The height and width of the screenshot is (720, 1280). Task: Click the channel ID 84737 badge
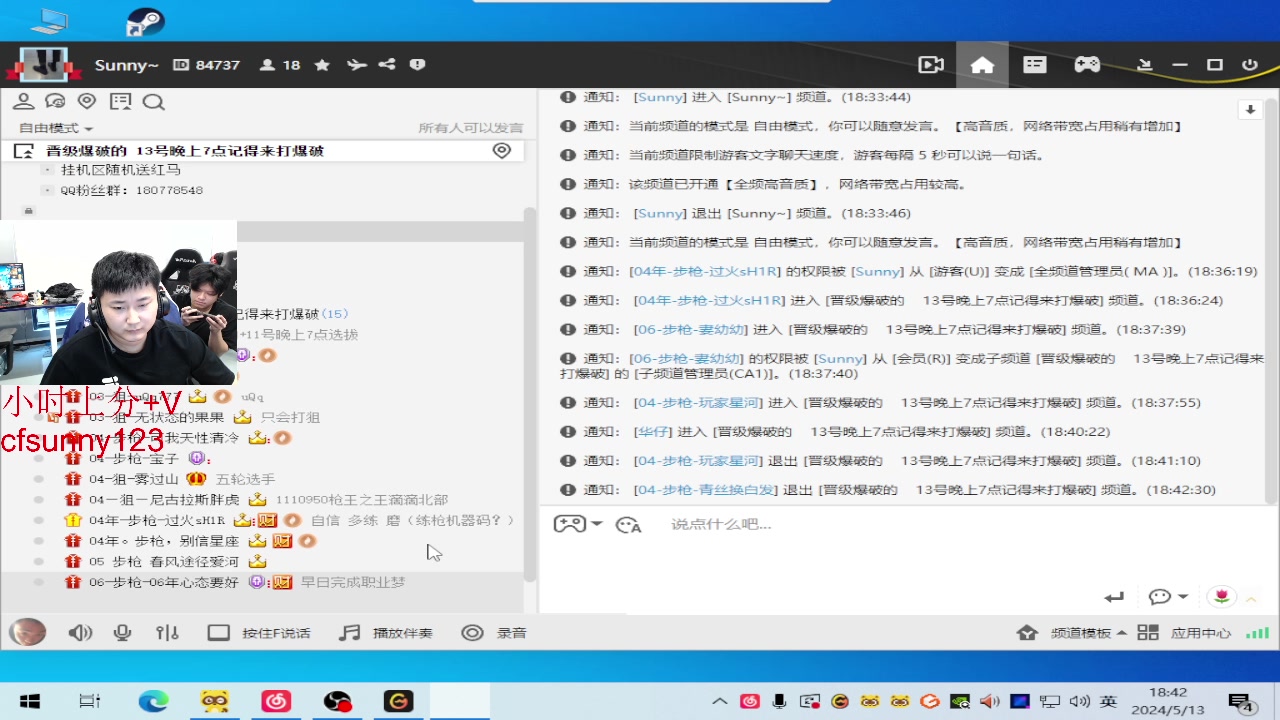tap(206, 65)
